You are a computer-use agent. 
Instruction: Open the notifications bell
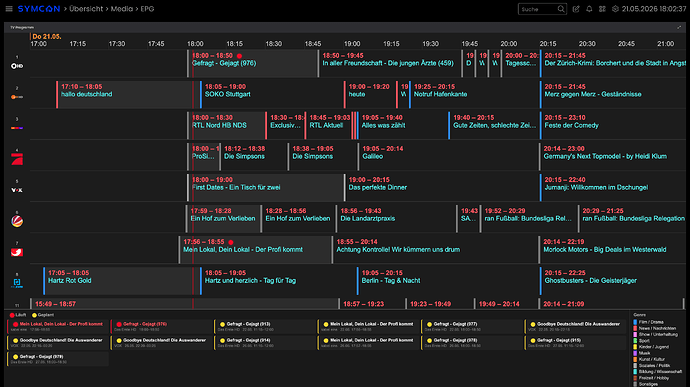(589, 9)
